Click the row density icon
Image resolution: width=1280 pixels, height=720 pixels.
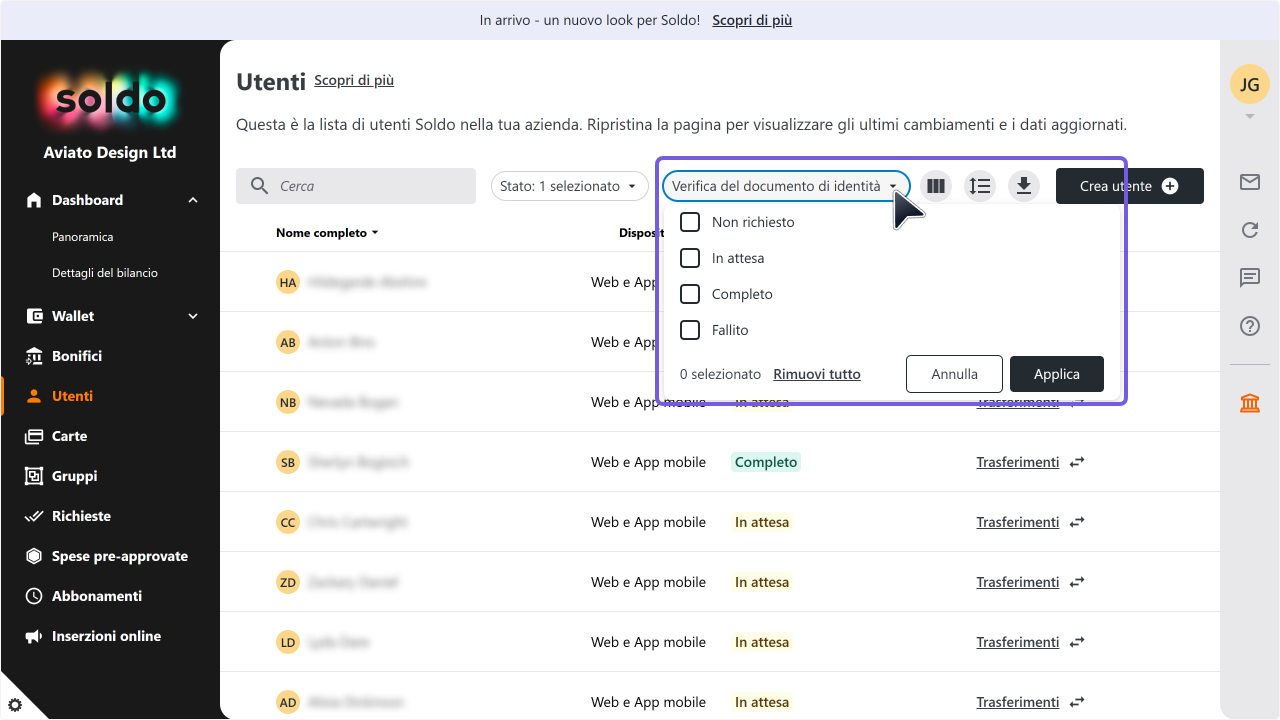coord(980,186)
